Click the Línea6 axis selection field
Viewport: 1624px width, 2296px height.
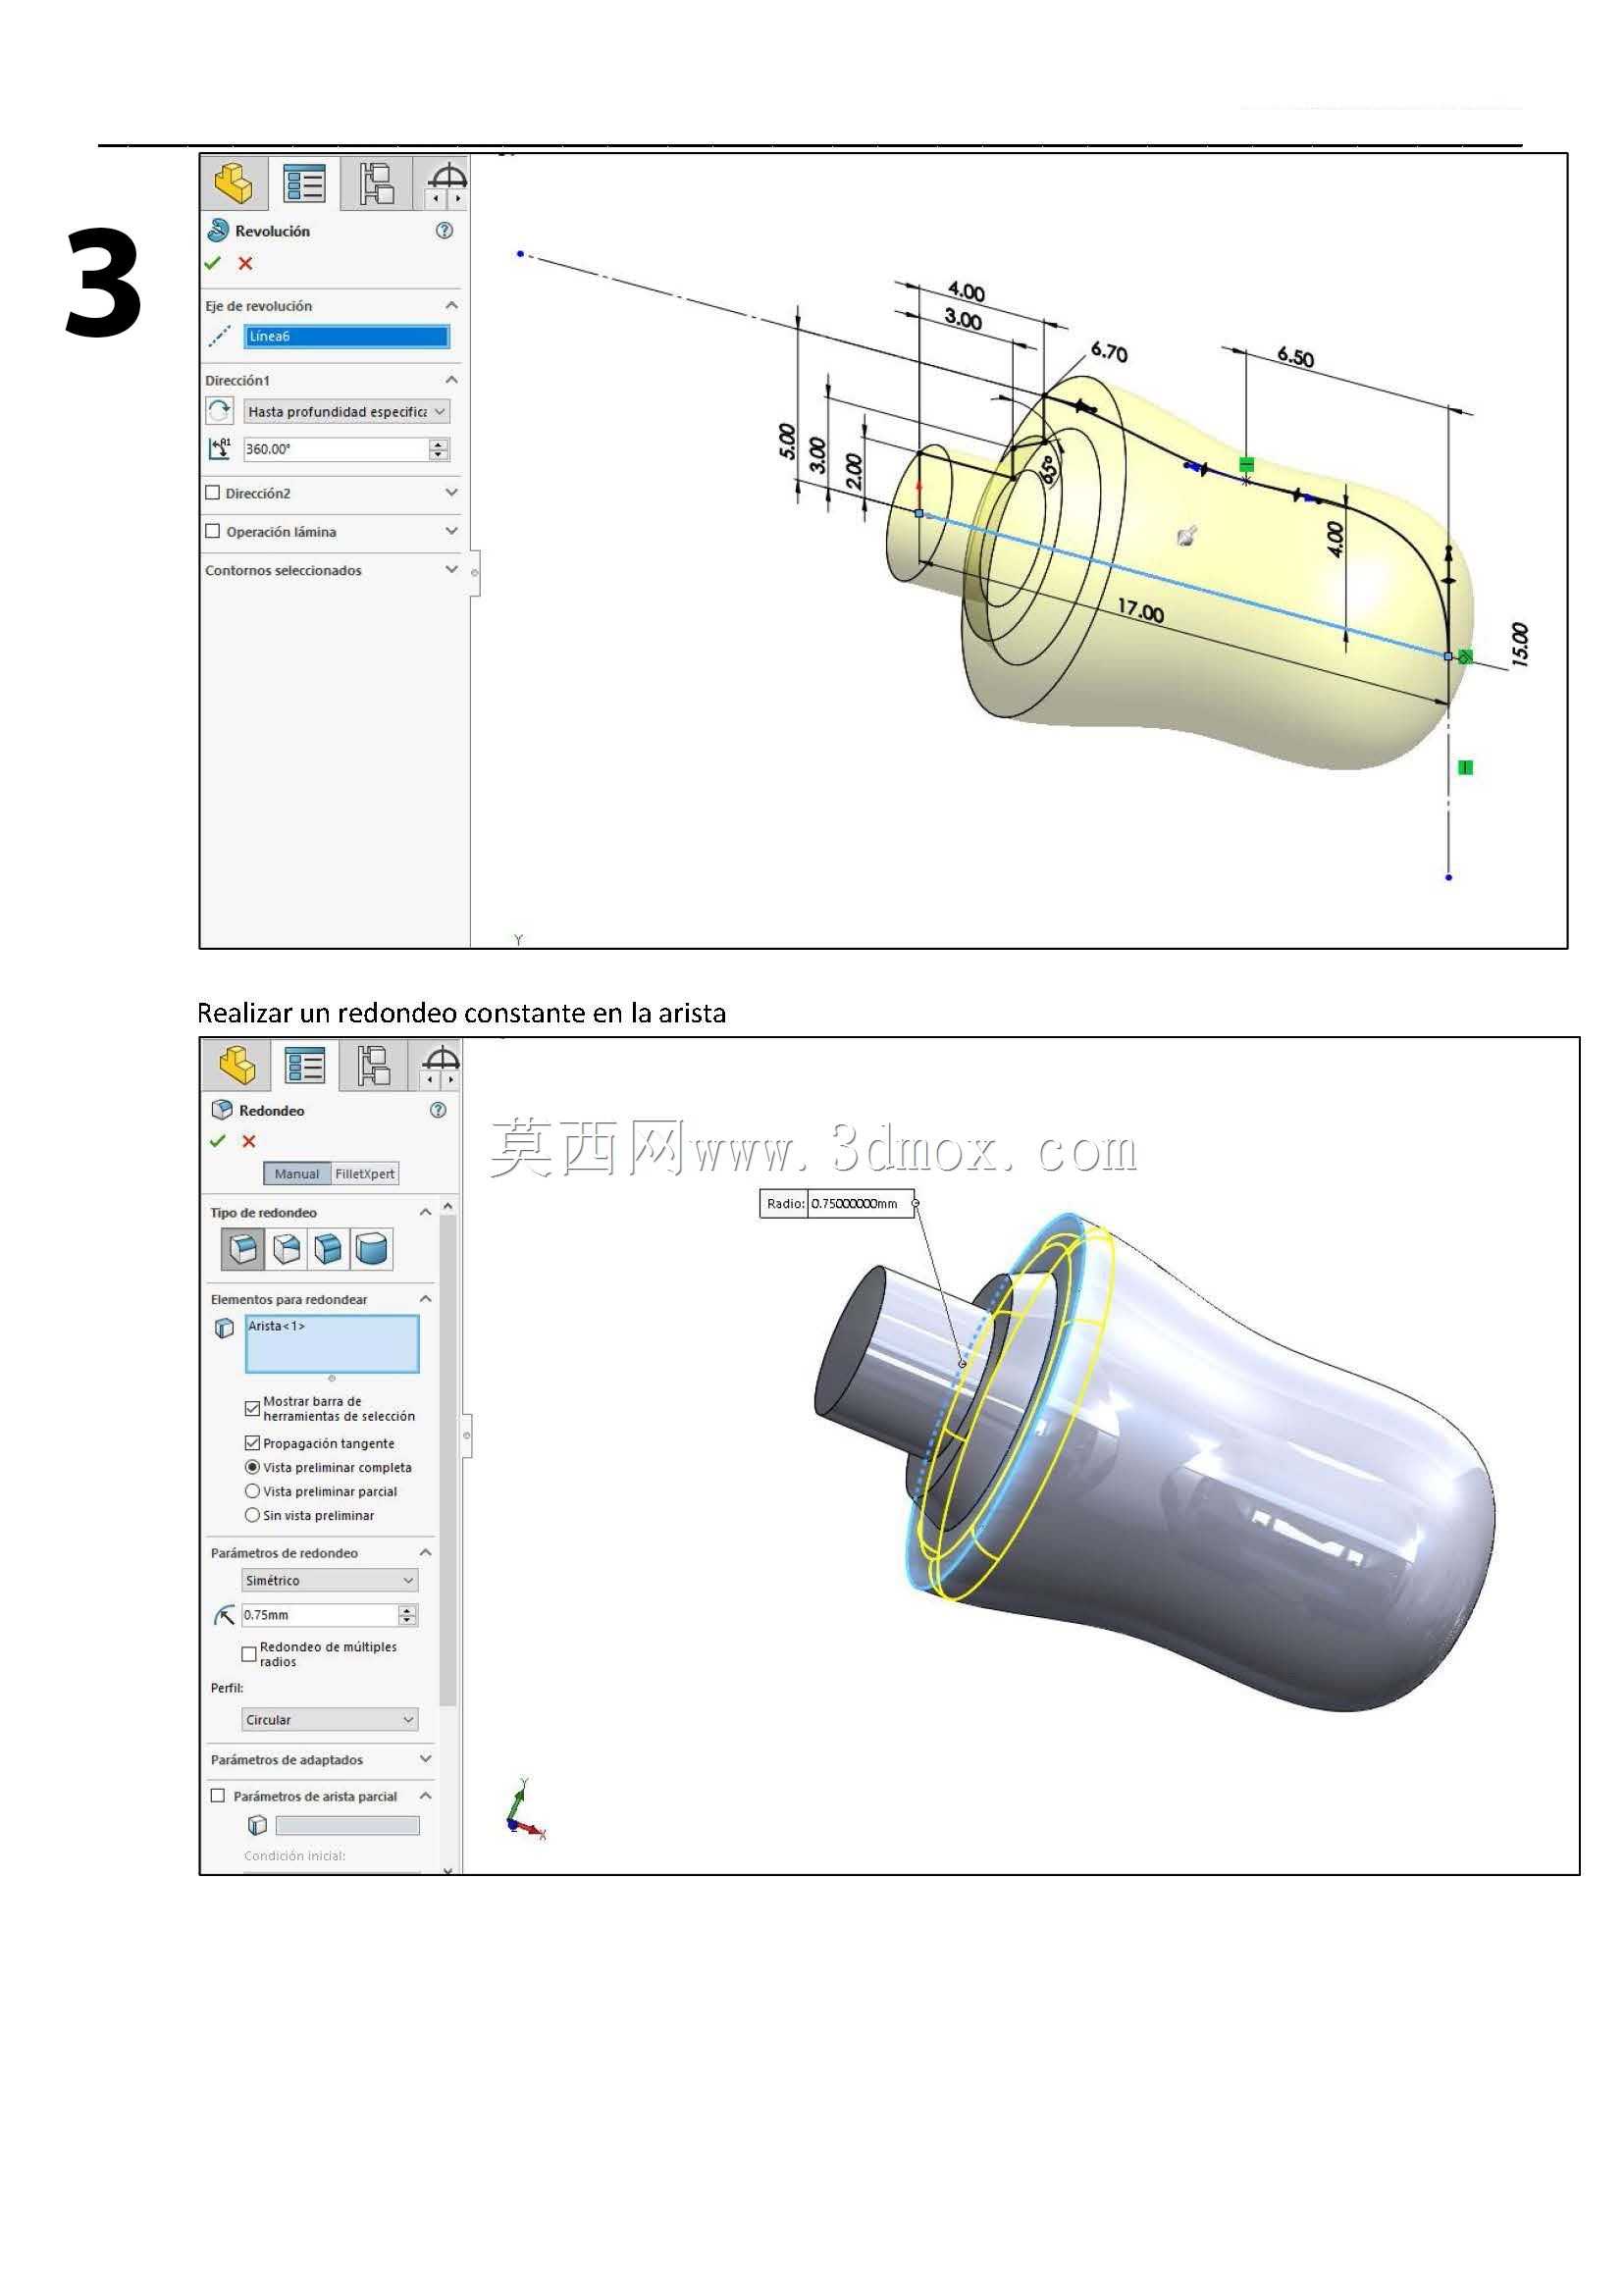(x=346, y=336)
